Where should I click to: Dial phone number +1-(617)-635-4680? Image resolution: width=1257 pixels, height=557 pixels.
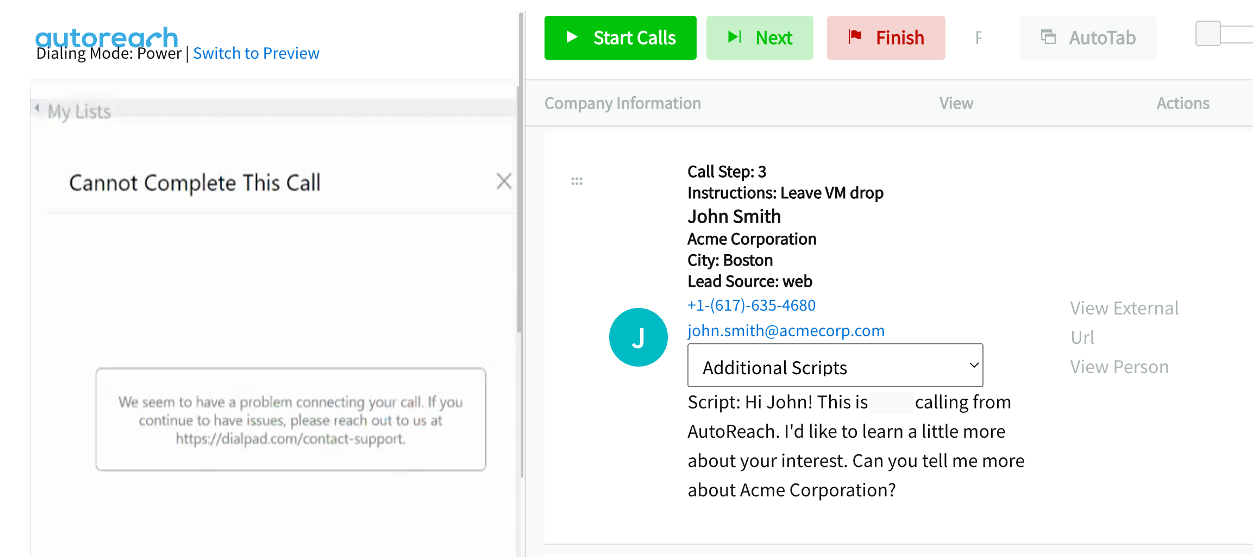[x=751, y=305]
